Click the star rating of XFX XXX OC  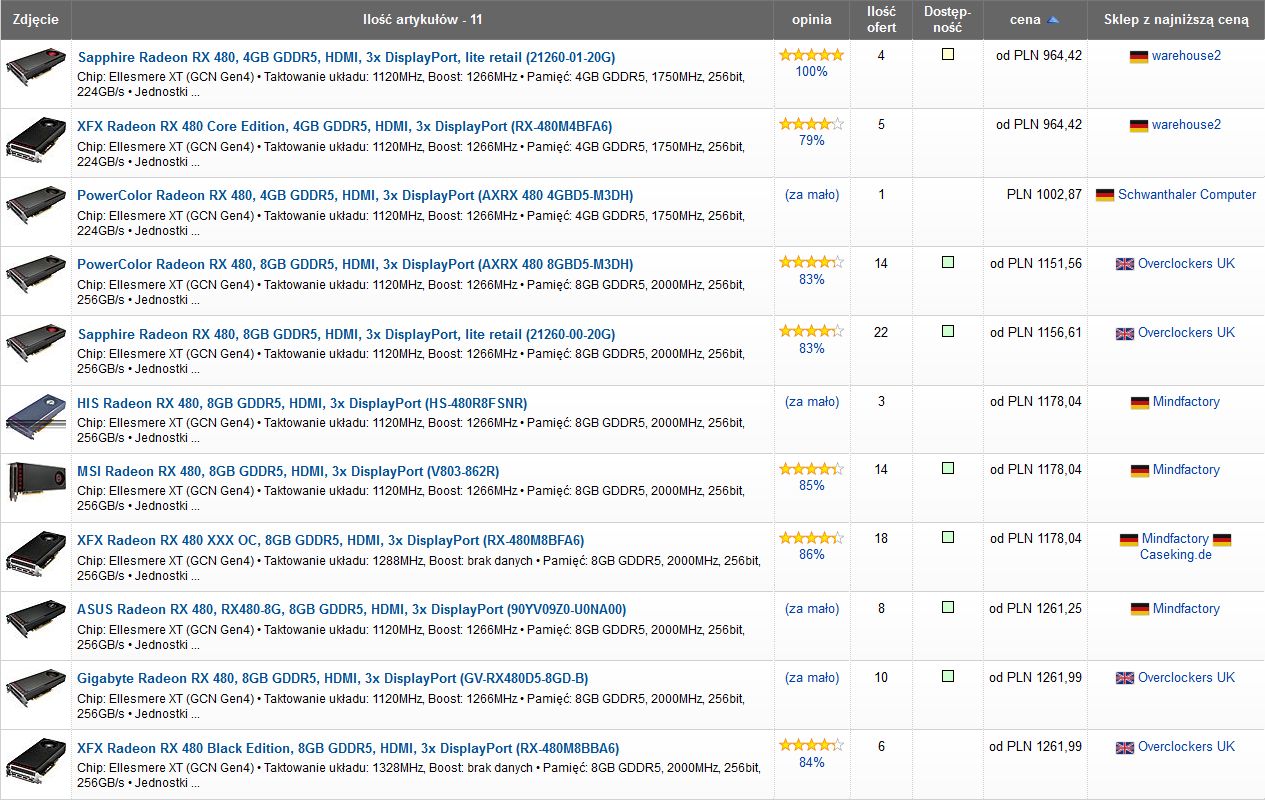coord(811,537)
